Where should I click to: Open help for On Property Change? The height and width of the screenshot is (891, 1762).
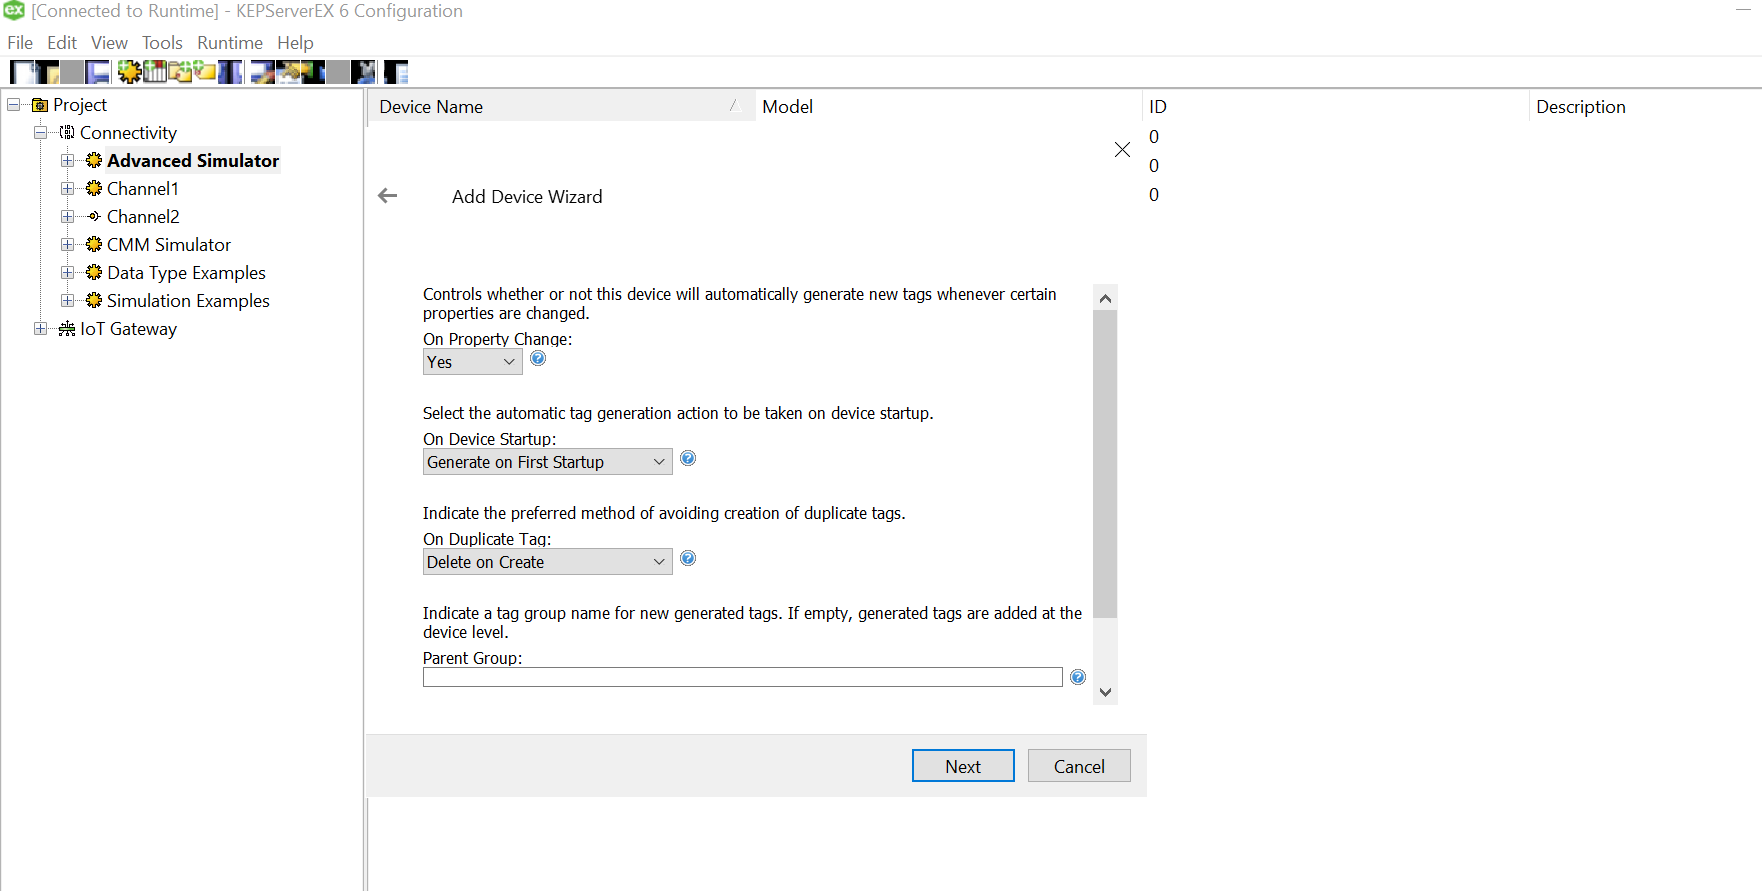coord(538,359)
